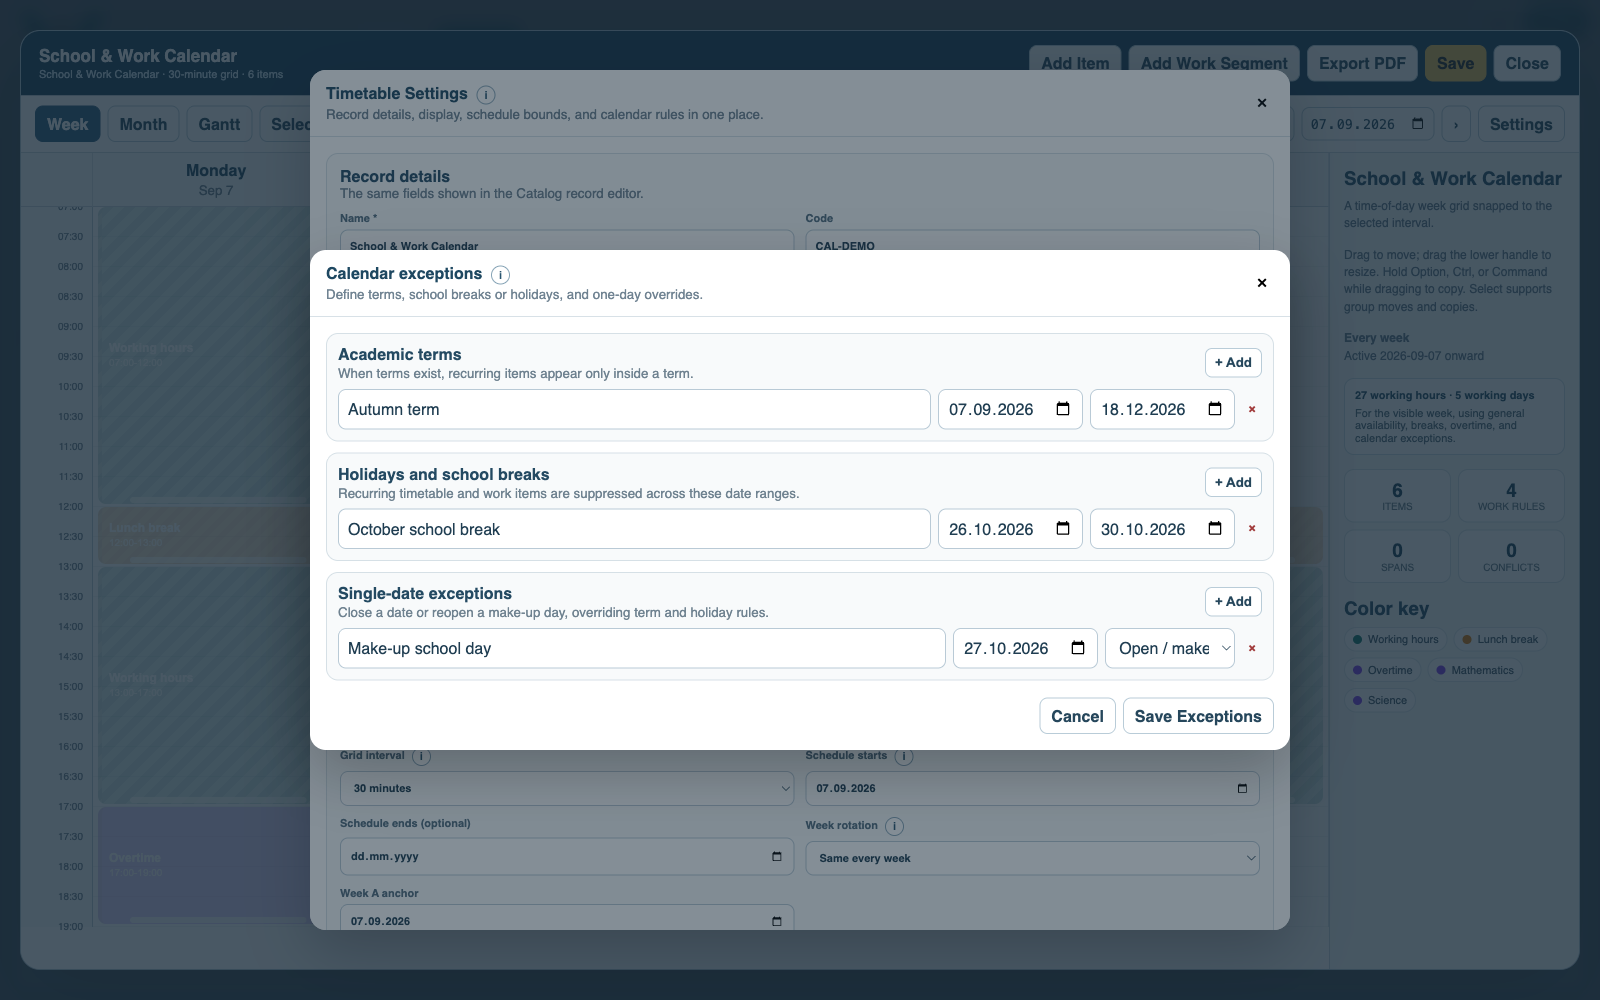
Task: Expand the Week rotation Same every week dropdown
Action: (1032, 858)
